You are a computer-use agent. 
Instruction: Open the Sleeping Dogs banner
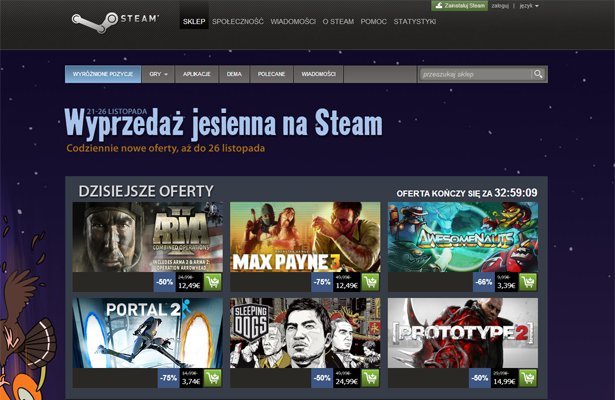tap(305, 333)
